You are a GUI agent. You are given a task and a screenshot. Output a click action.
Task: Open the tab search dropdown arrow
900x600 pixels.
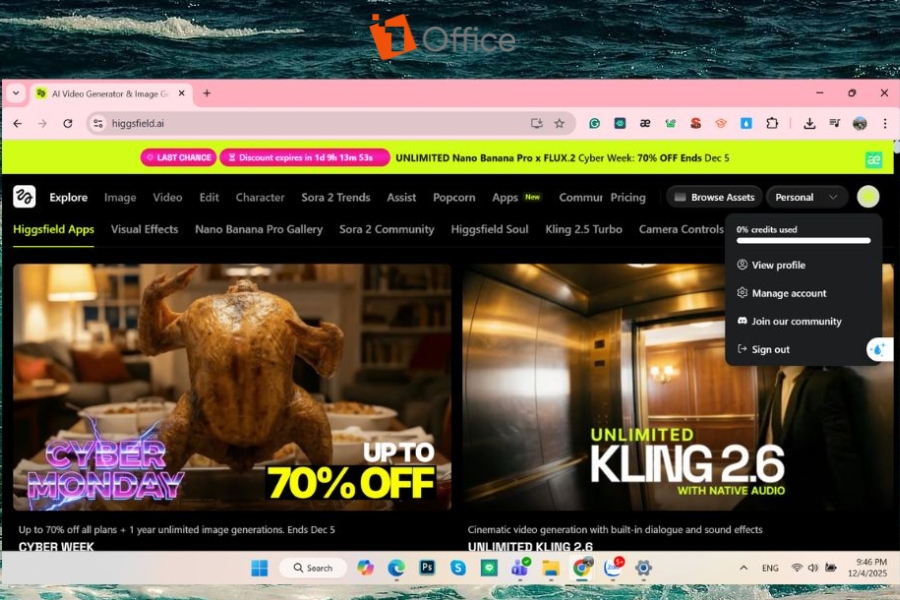(x=16, y=93)
